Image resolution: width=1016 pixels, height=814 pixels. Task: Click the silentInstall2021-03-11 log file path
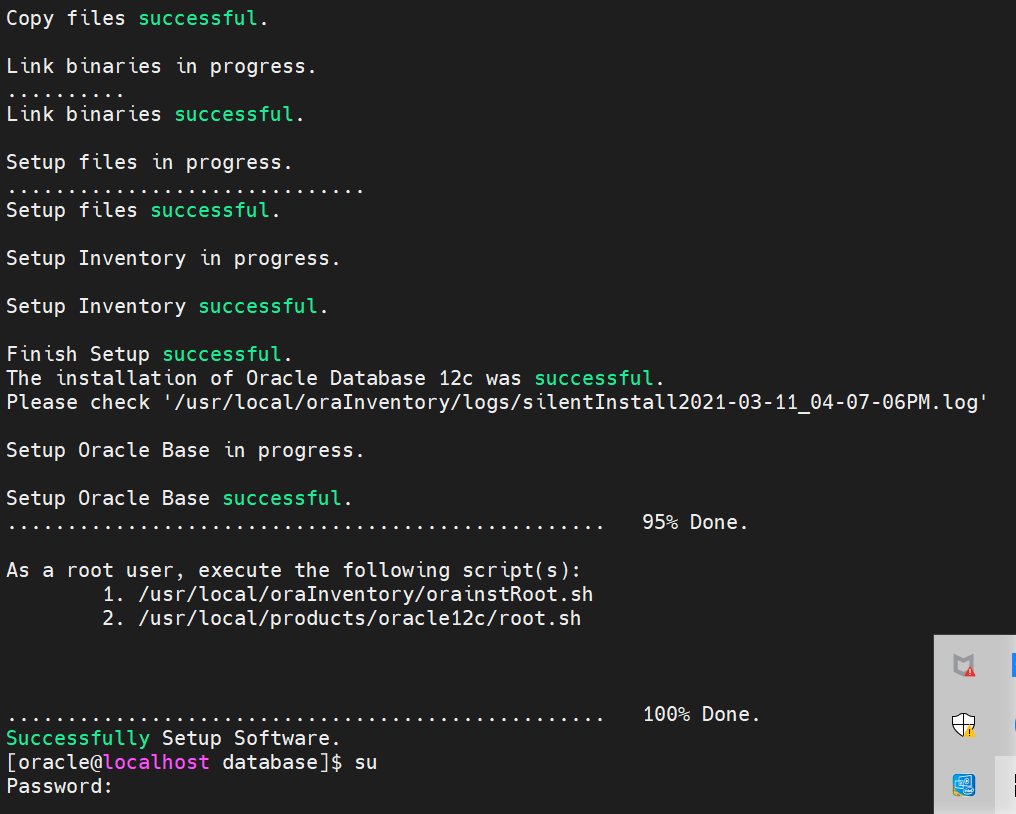[x=575, y=402]
